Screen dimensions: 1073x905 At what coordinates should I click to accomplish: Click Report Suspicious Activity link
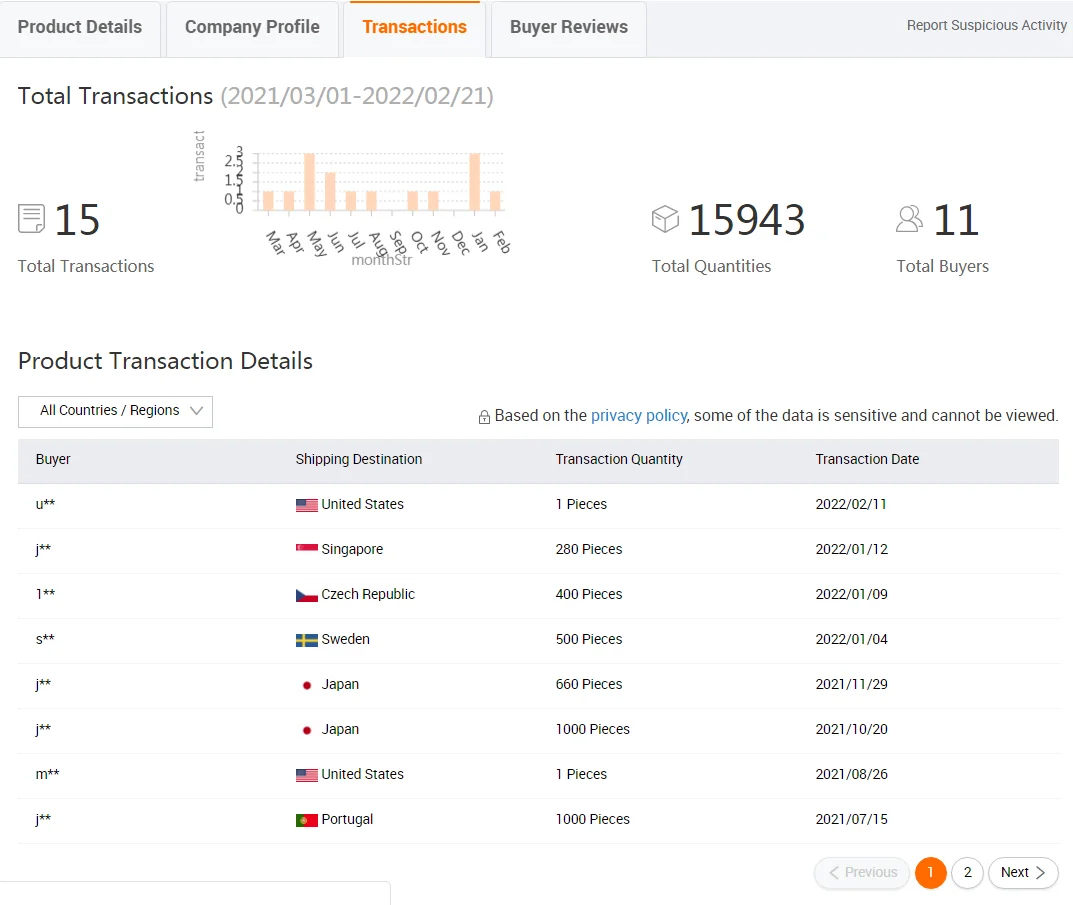986,26
